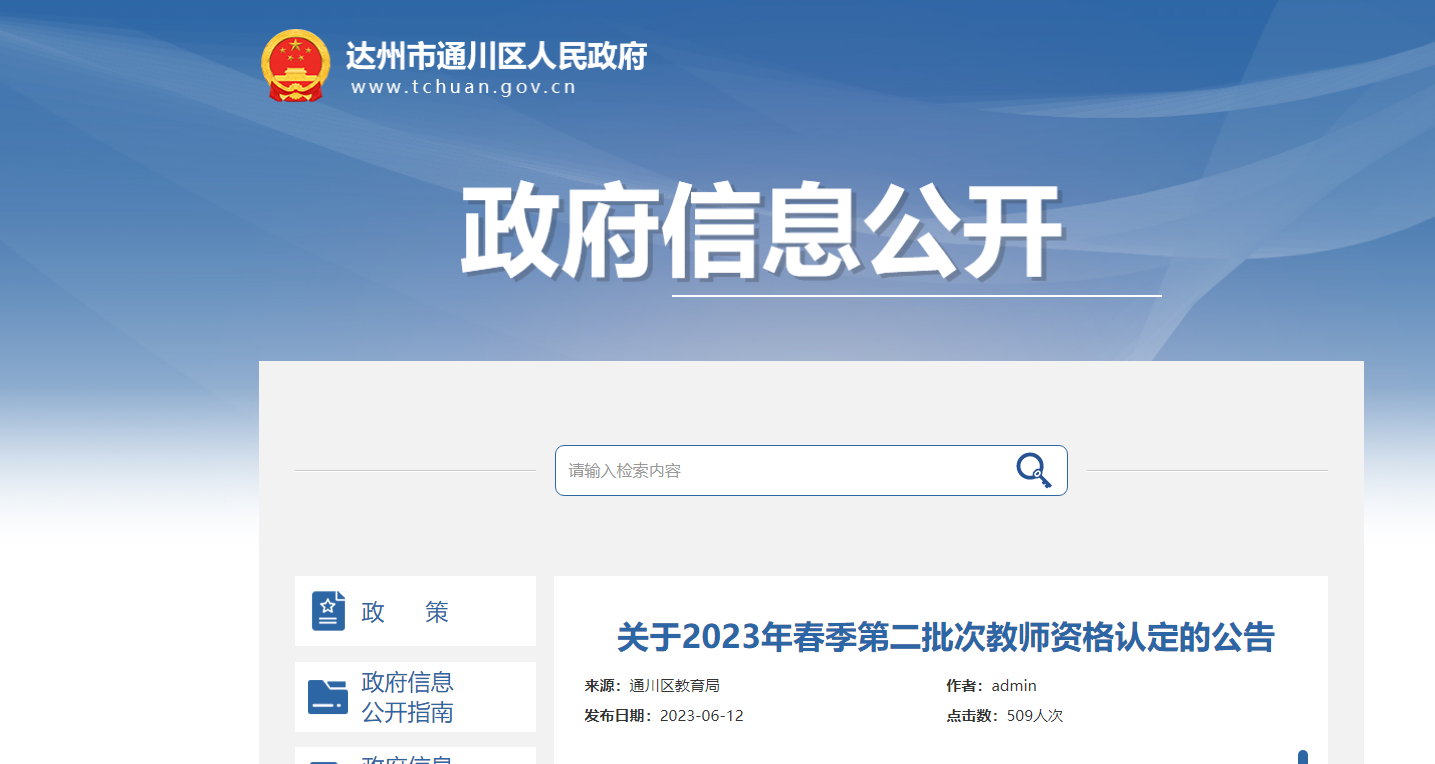Open the 政策 sidebar menu item
The height and width of the screenshot is (764, 1435).
(415, 611)
